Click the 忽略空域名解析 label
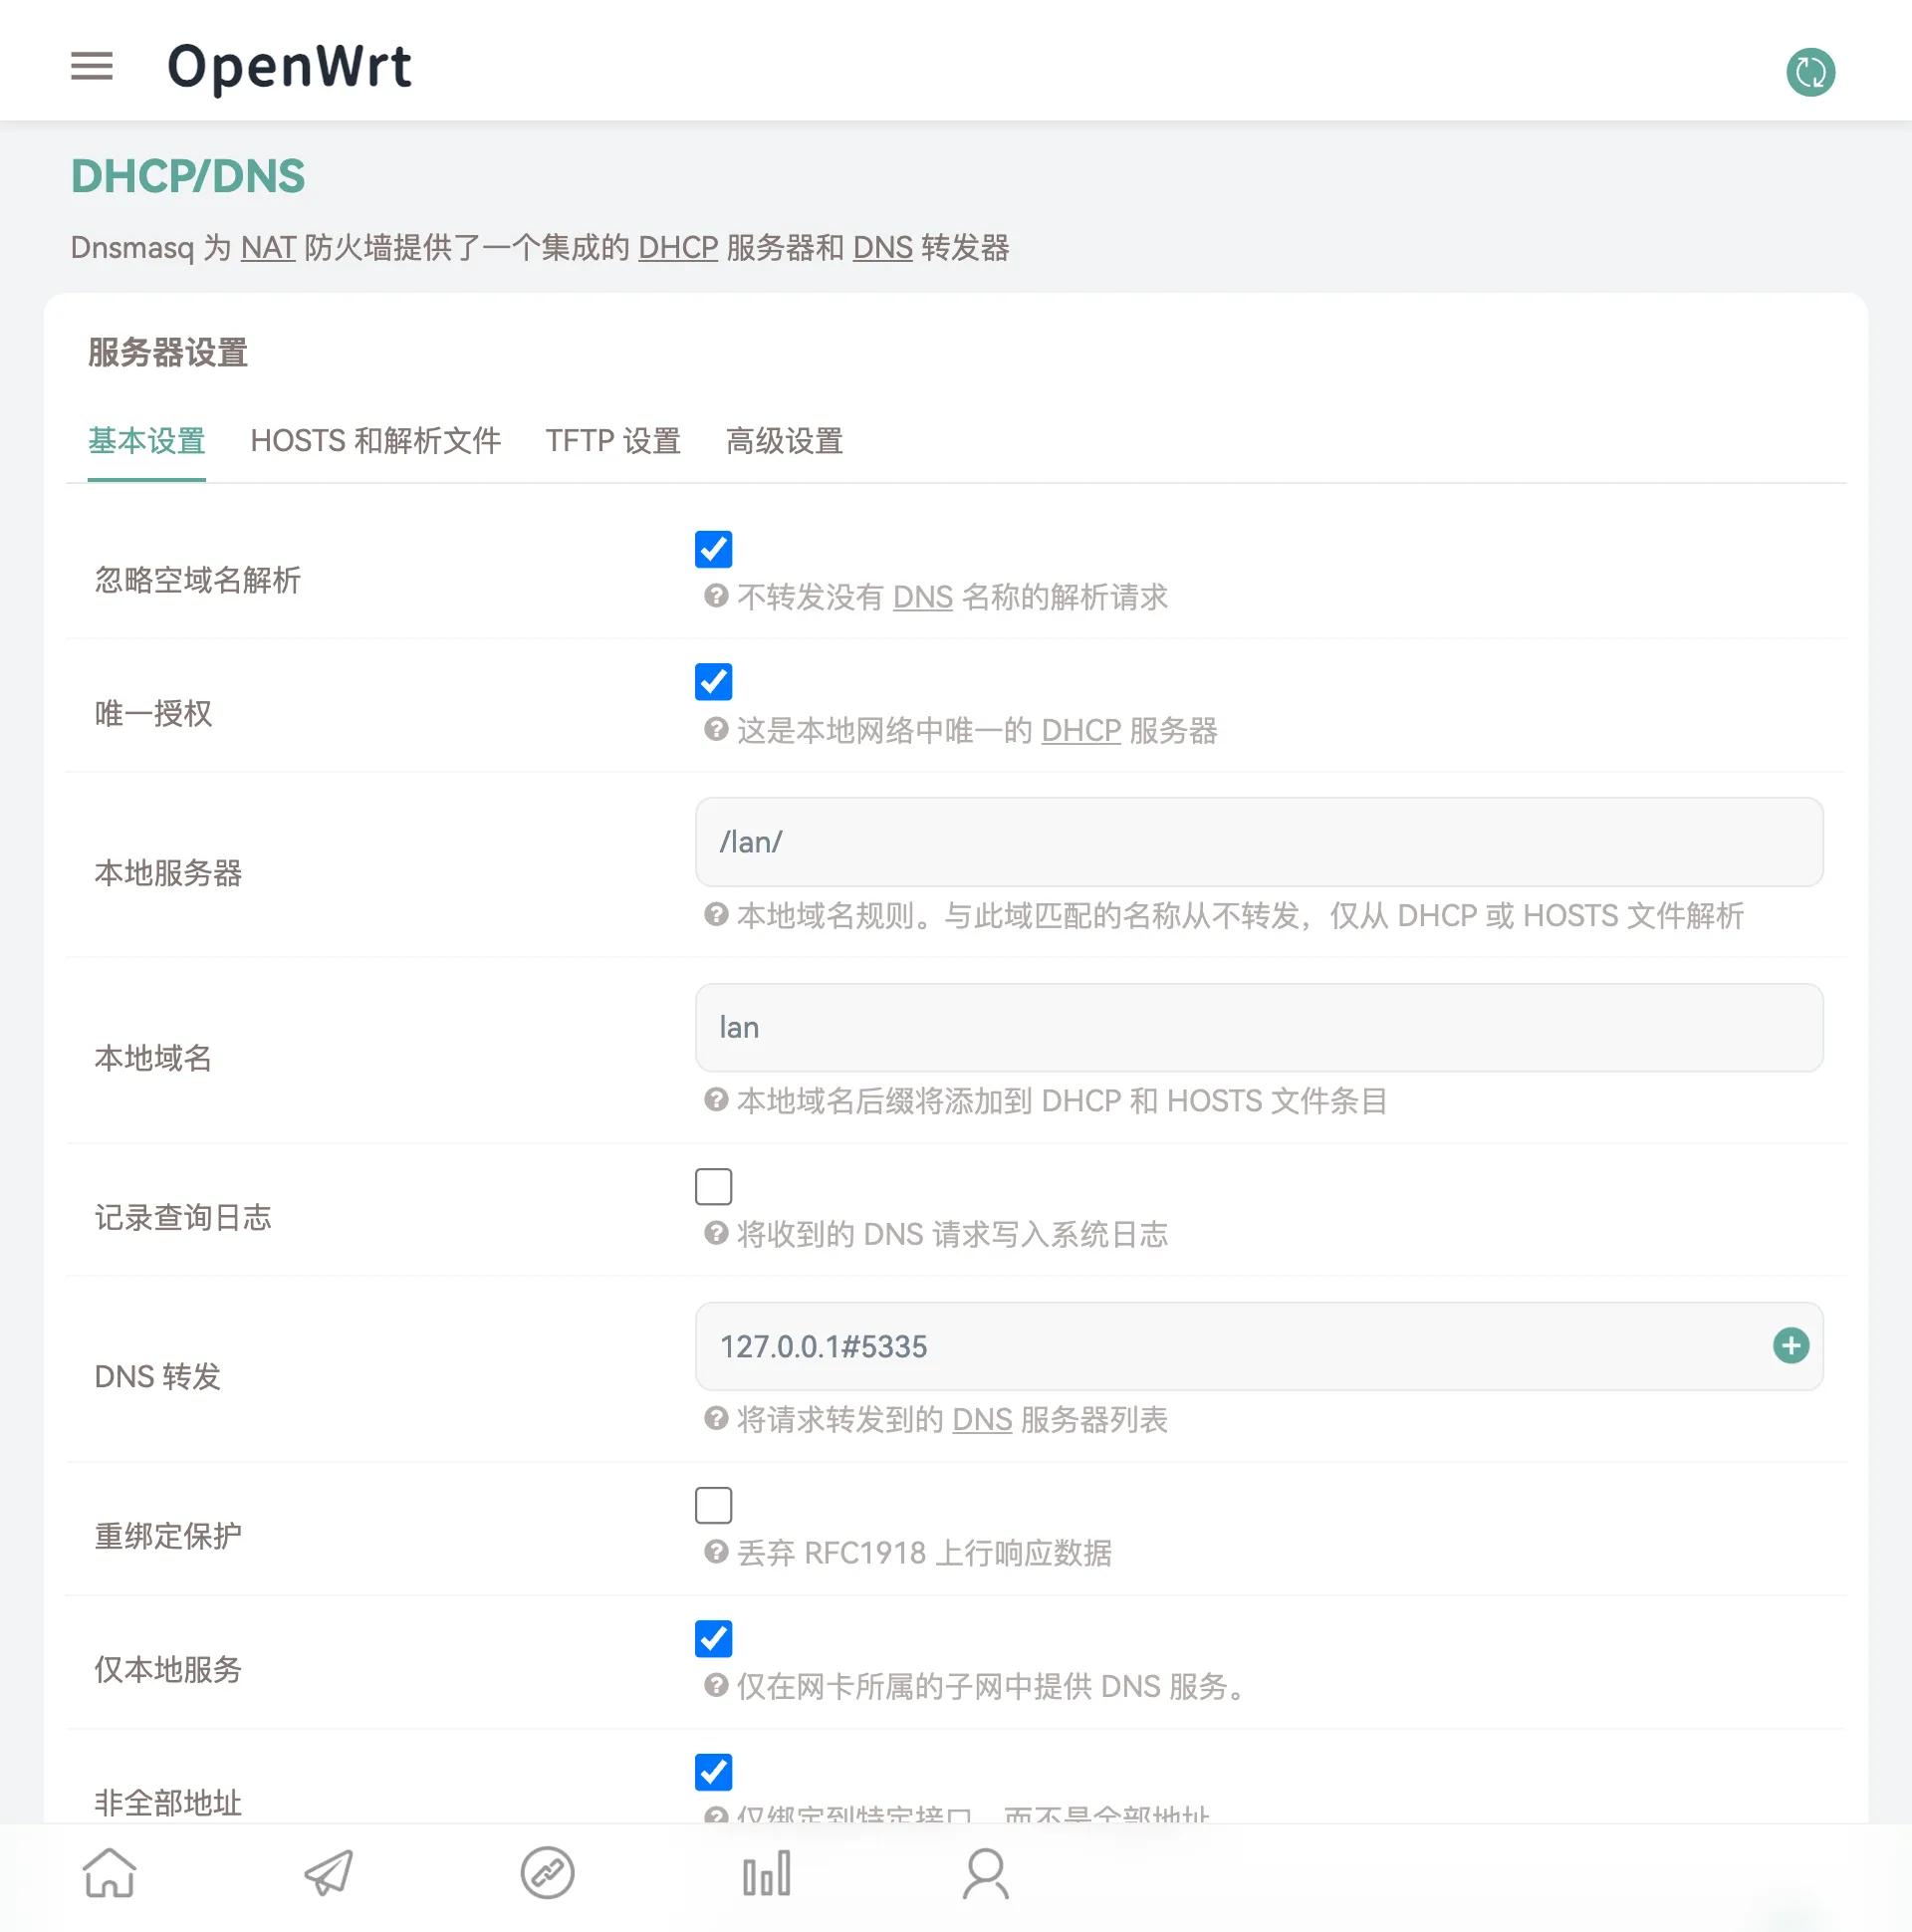Image resolution: width=1912 pixels, height=1932 pixels. (198, 580)
